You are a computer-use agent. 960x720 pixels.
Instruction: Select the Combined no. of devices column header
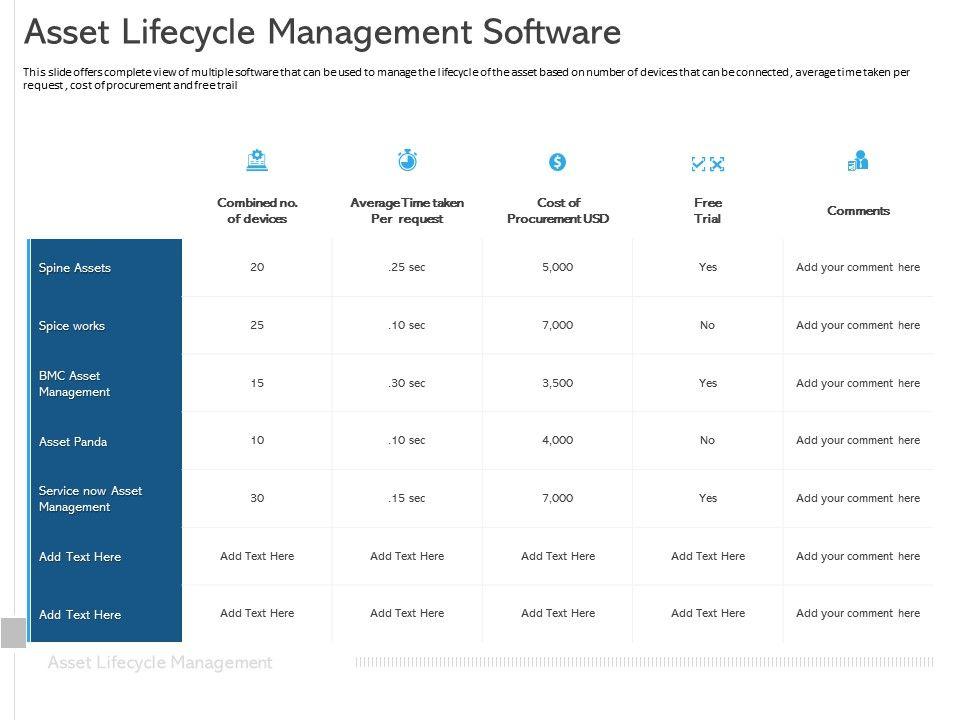click(x=257, y=211)
